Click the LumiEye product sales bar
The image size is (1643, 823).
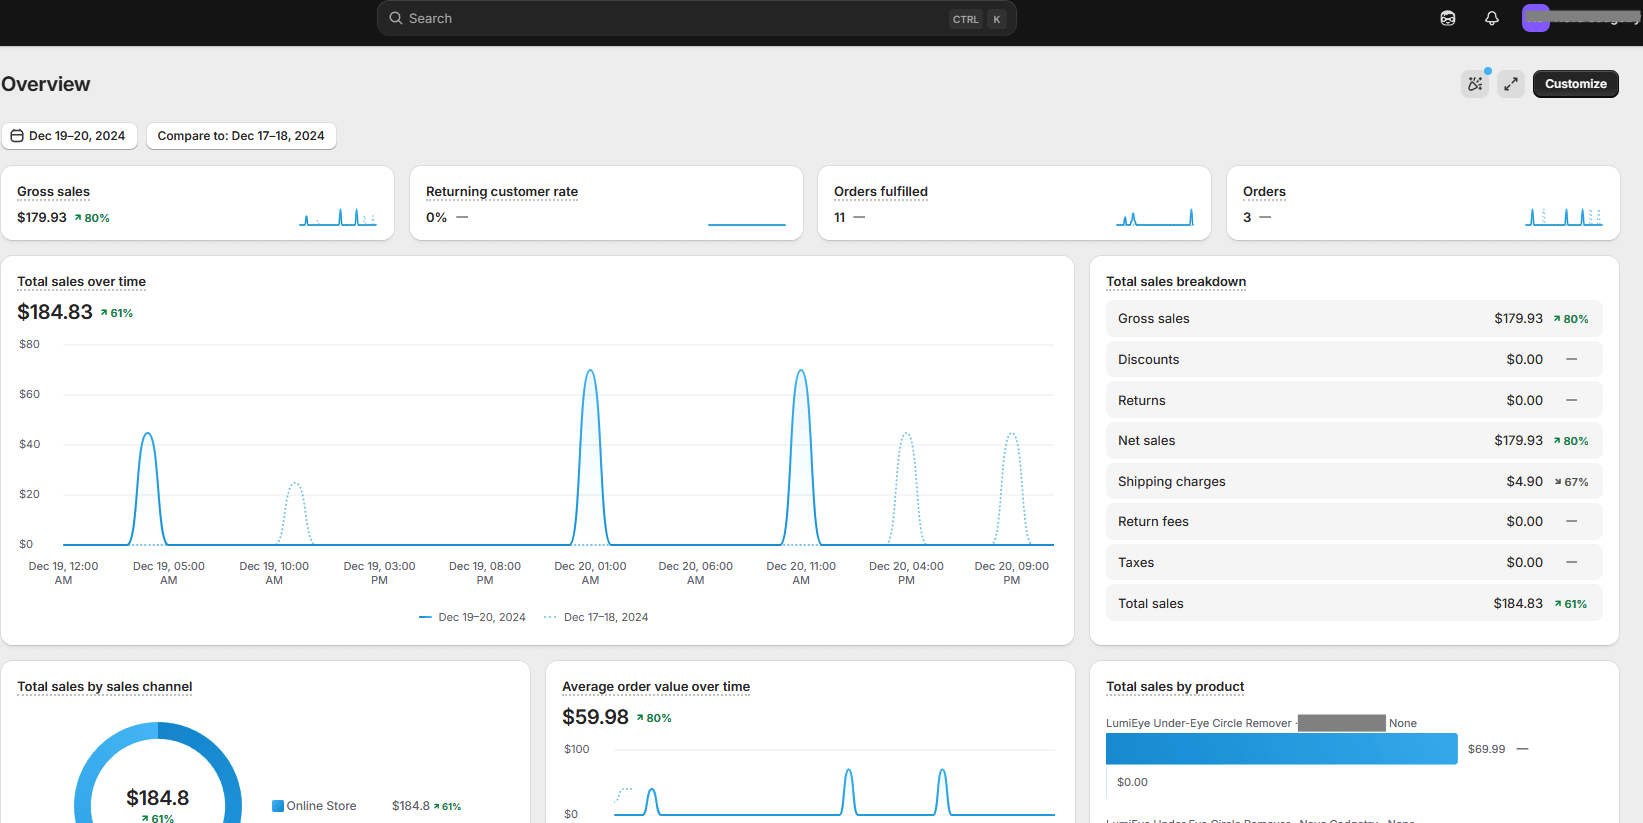(1281, 749)
